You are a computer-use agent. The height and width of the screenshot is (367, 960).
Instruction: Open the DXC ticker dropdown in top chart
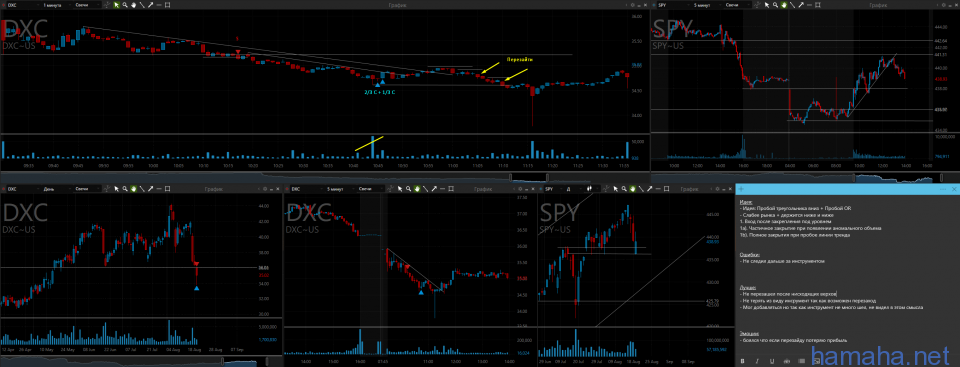click(x=23, y=5)
